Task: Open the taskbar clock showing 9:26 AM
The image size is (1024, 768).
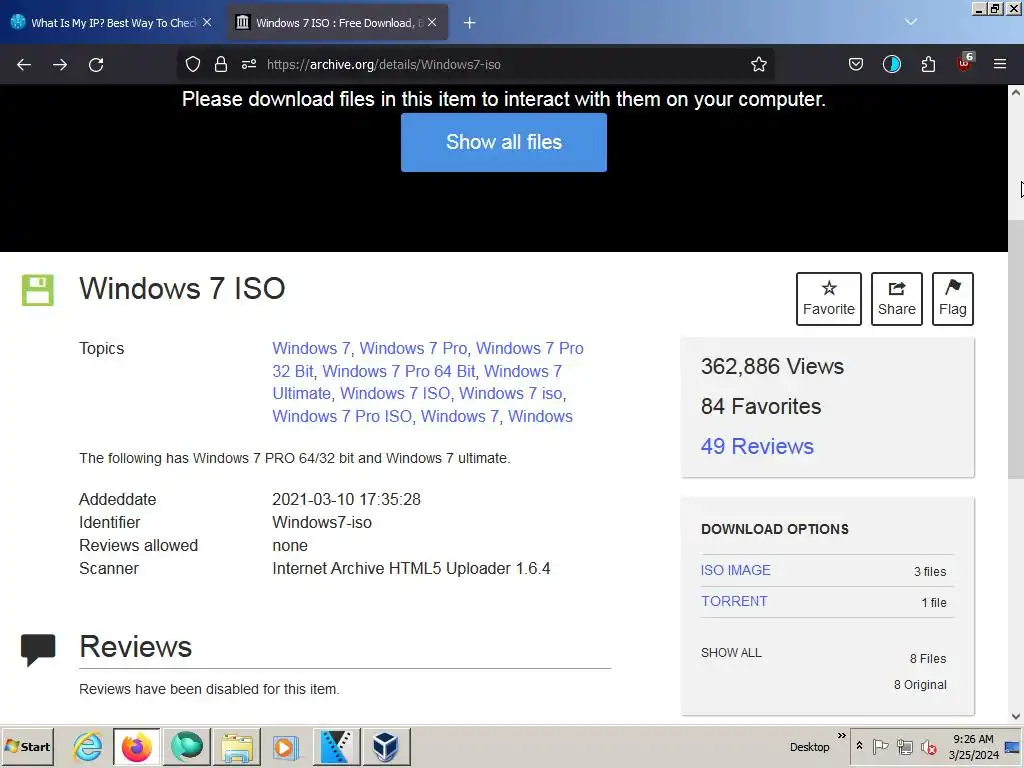Action: [x=974, y=746]
